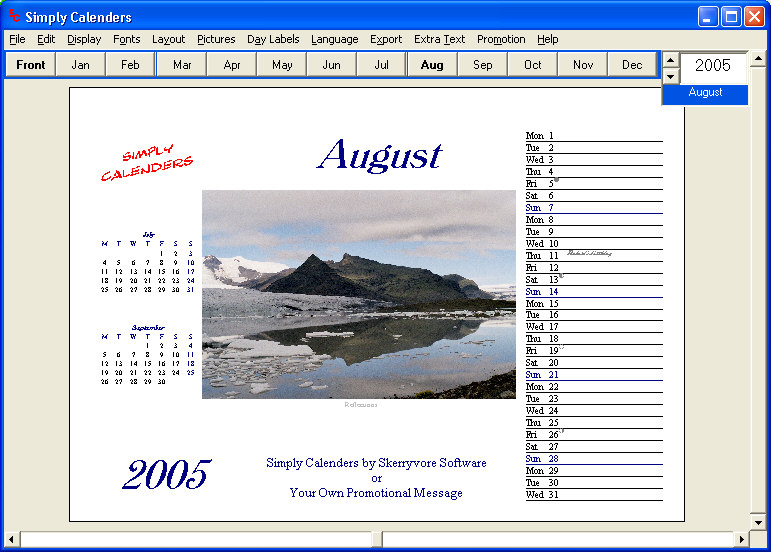Click the 'Sun 21' day row
The height and width of the screenshot is (552, 771).
[594, 375]
